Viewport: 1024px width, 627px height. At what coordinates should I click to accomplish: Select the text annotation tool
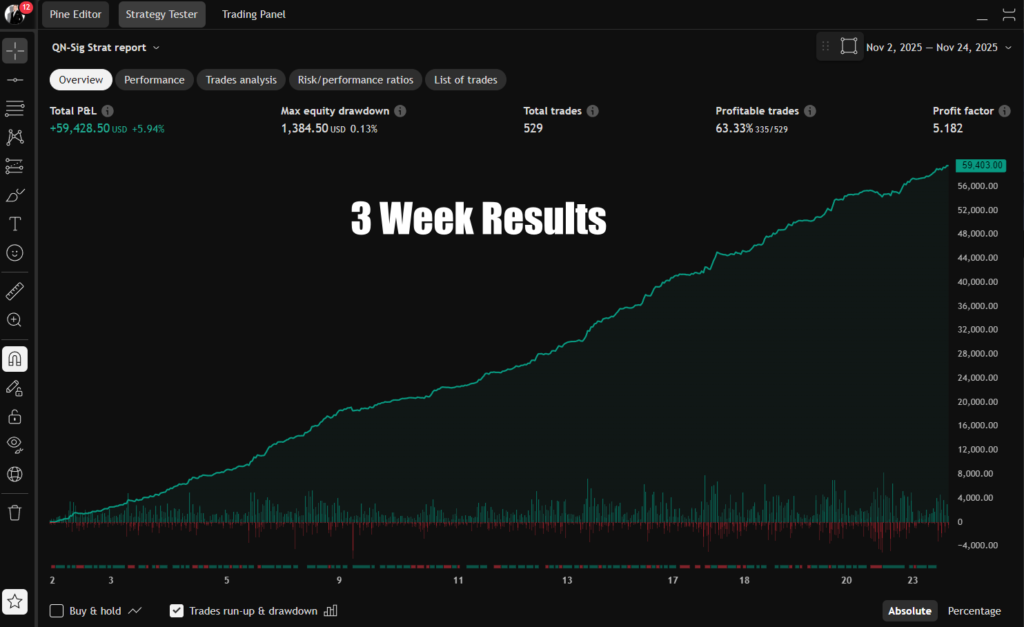point(15,224)
